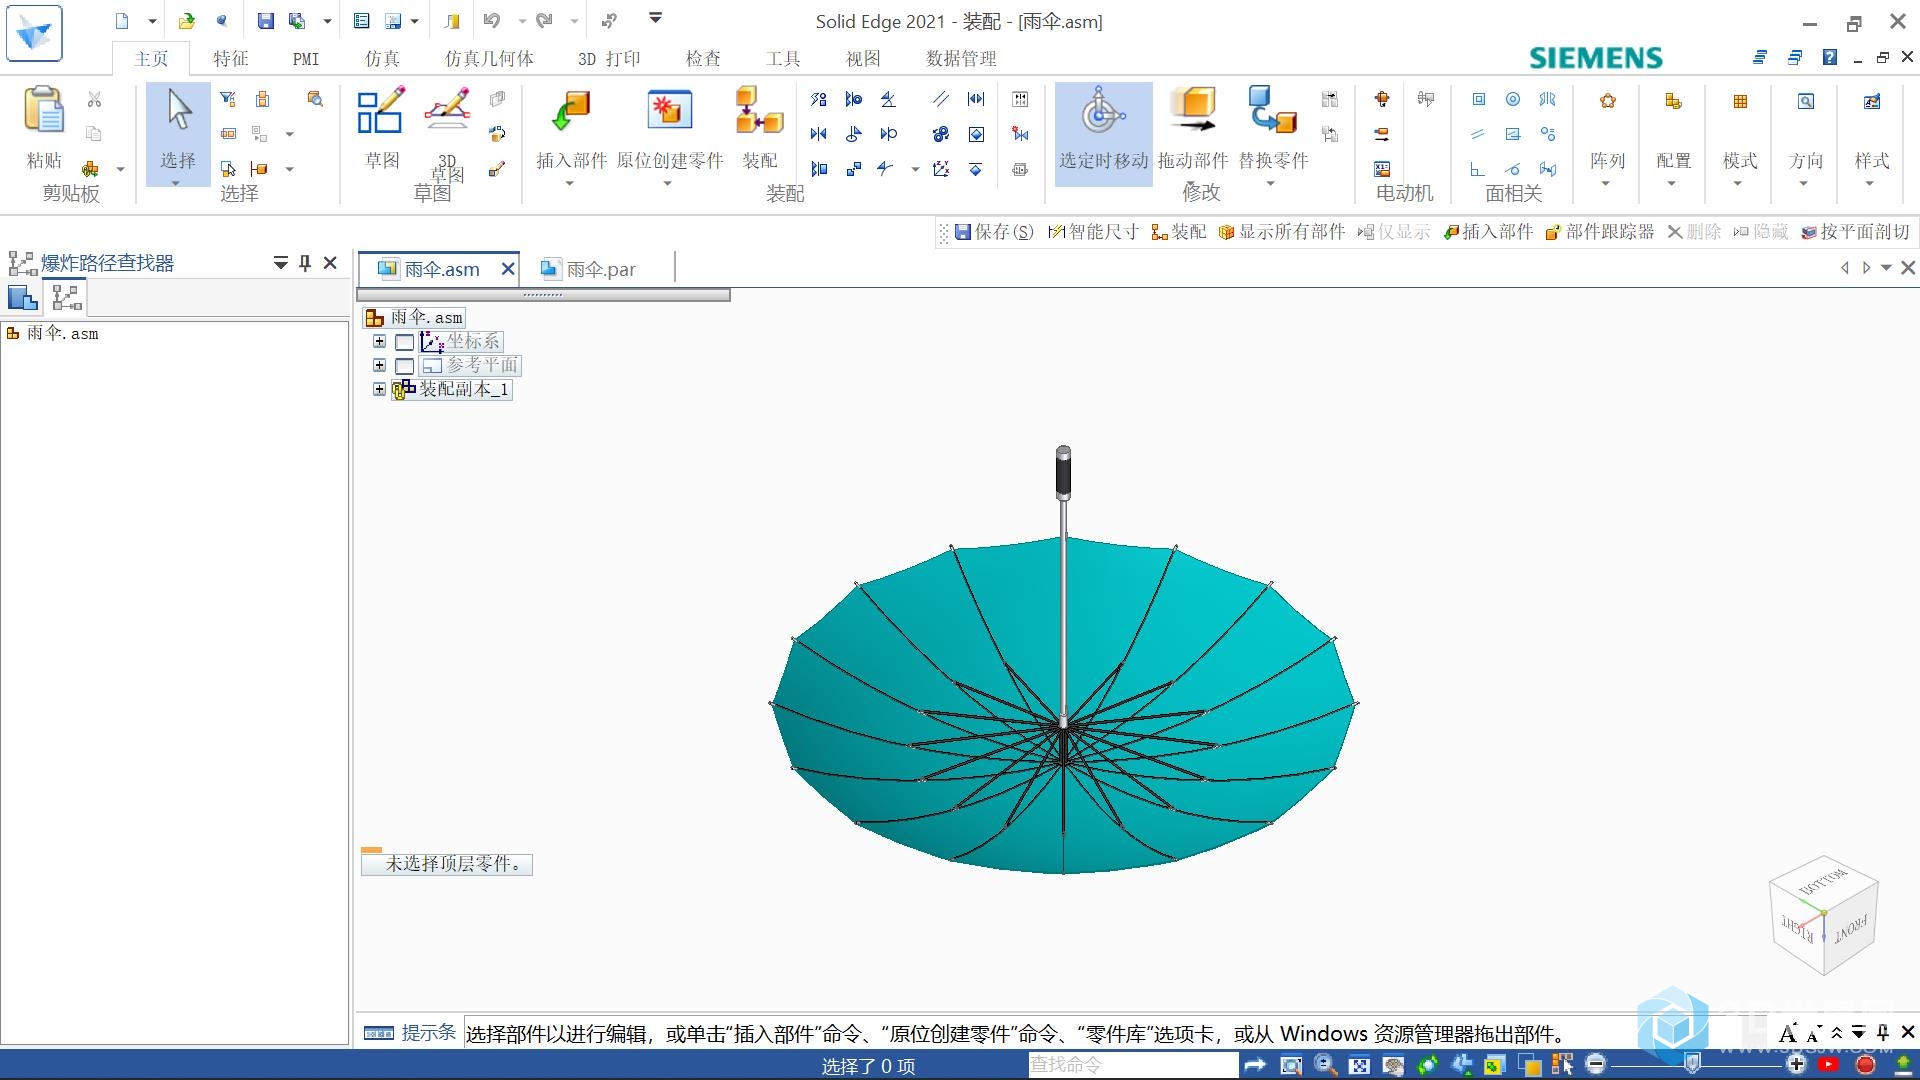This screenshot has width=1920, height=1080.
Task: Open the 特征 ribbon tab
Action: click(x=231, y=59)
